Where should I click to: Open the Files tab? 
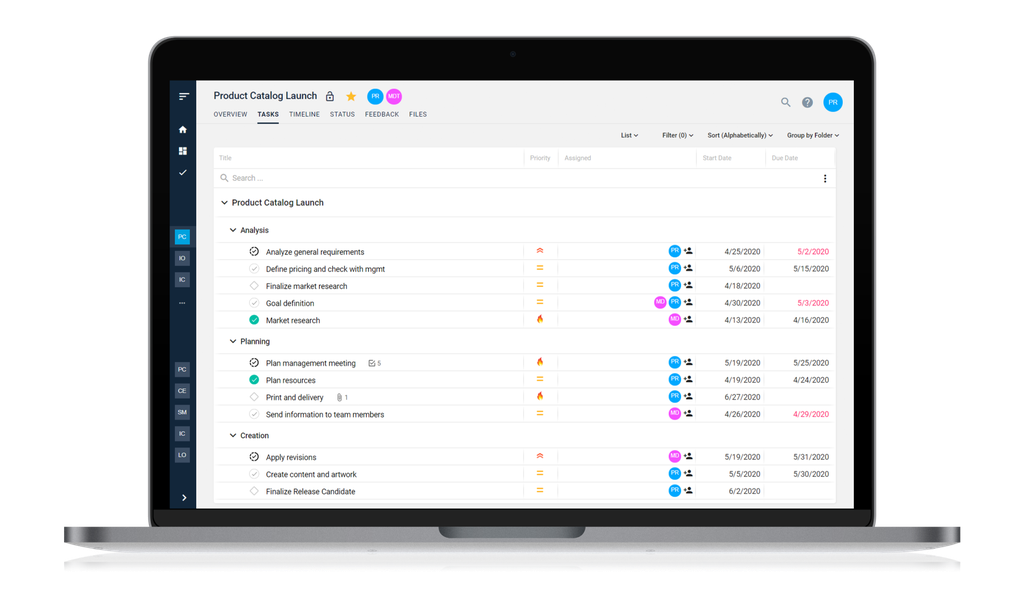[418, 114]
